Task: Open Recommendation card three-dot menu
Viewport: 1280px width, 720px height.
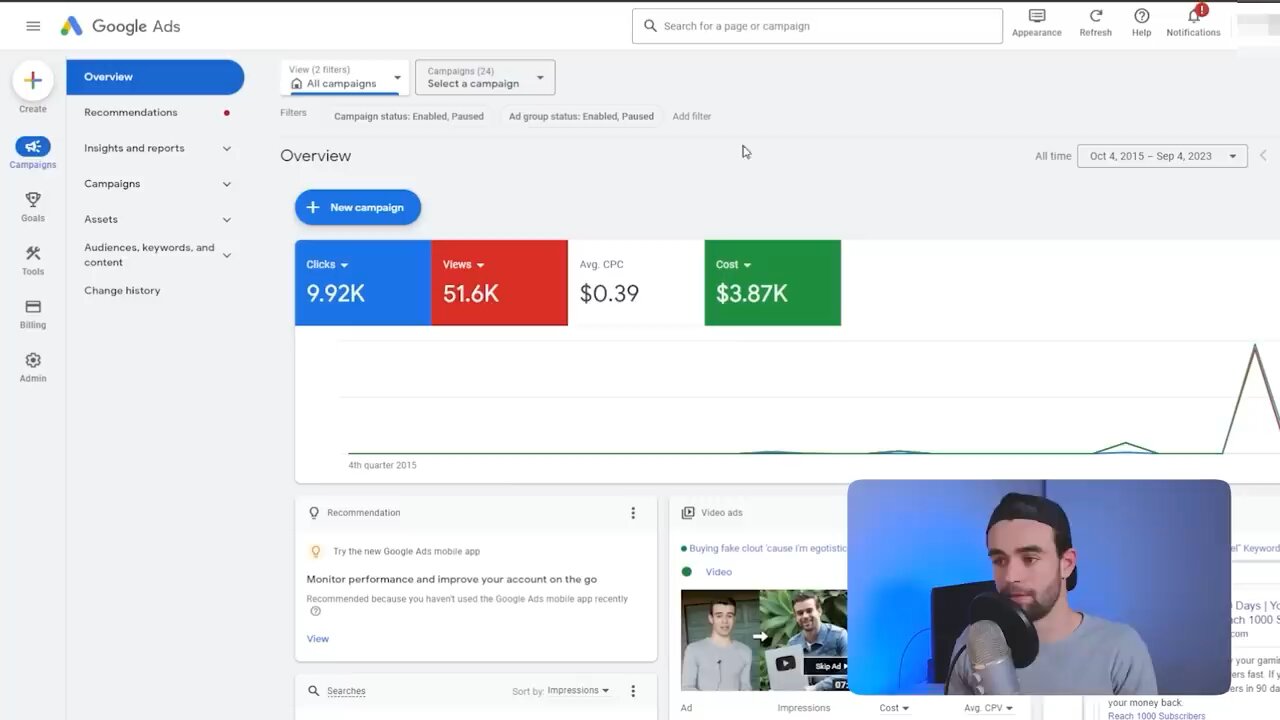Action: pos(633,513)
